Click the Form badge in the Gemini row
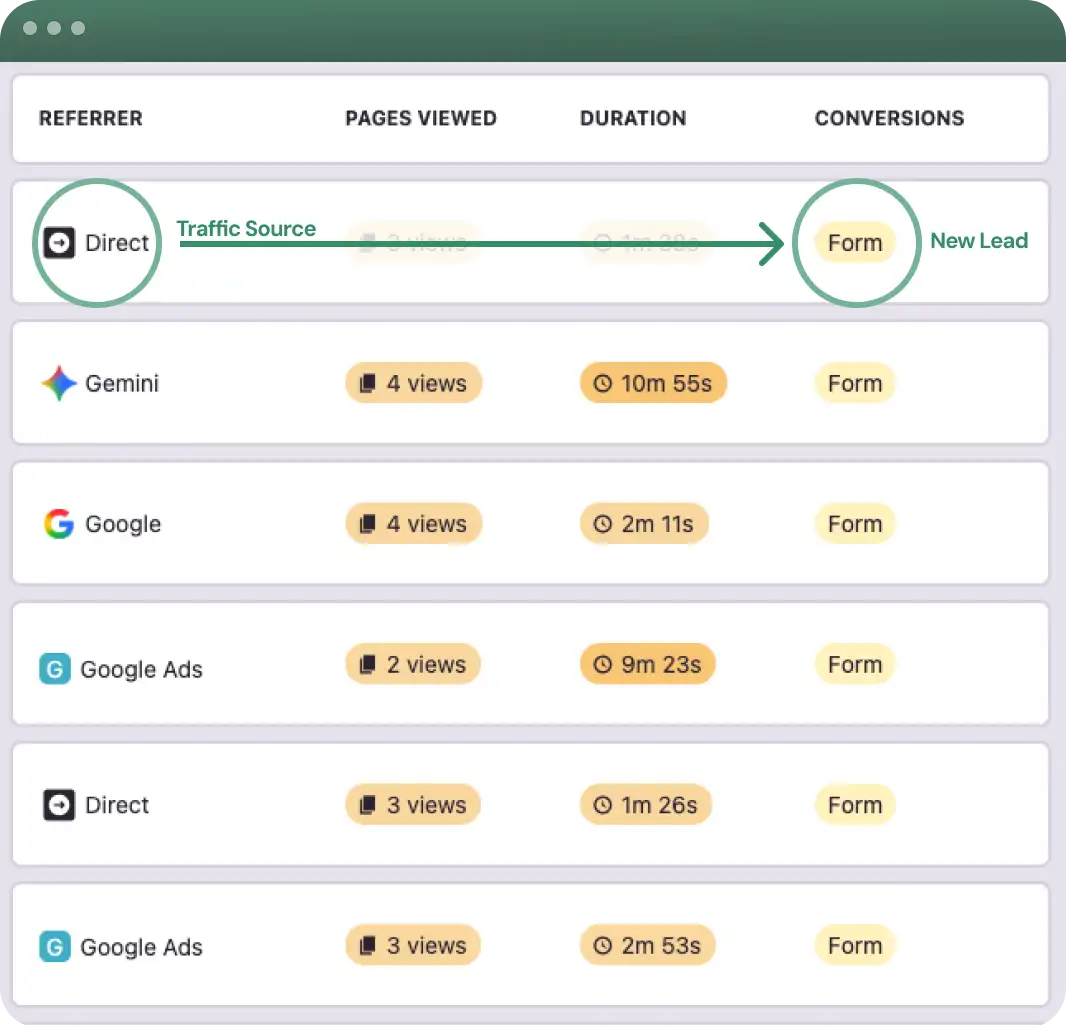The width and height of the screenshot is (1066, 1028). (x=855, y=383)
